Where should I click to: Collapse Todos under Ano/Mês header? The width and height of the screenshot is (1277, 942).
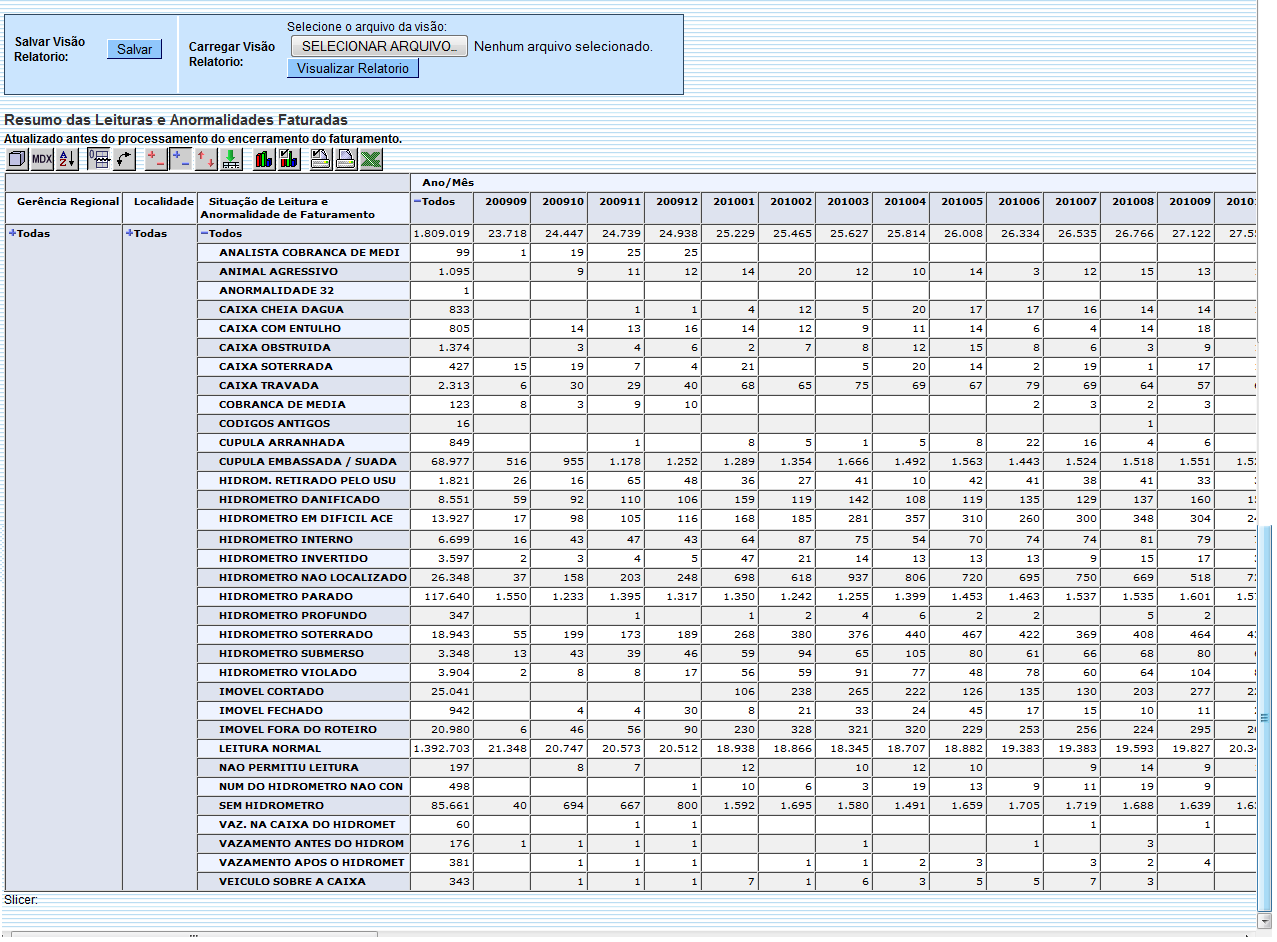pos(416,202)
